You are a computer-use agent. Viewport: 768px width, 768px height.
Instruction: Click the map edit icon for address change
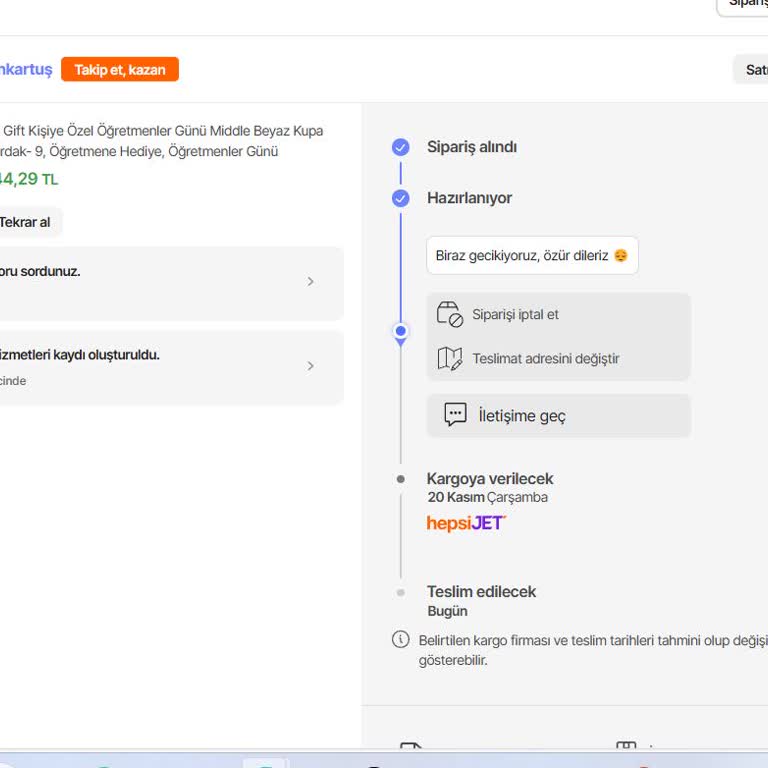450,359
